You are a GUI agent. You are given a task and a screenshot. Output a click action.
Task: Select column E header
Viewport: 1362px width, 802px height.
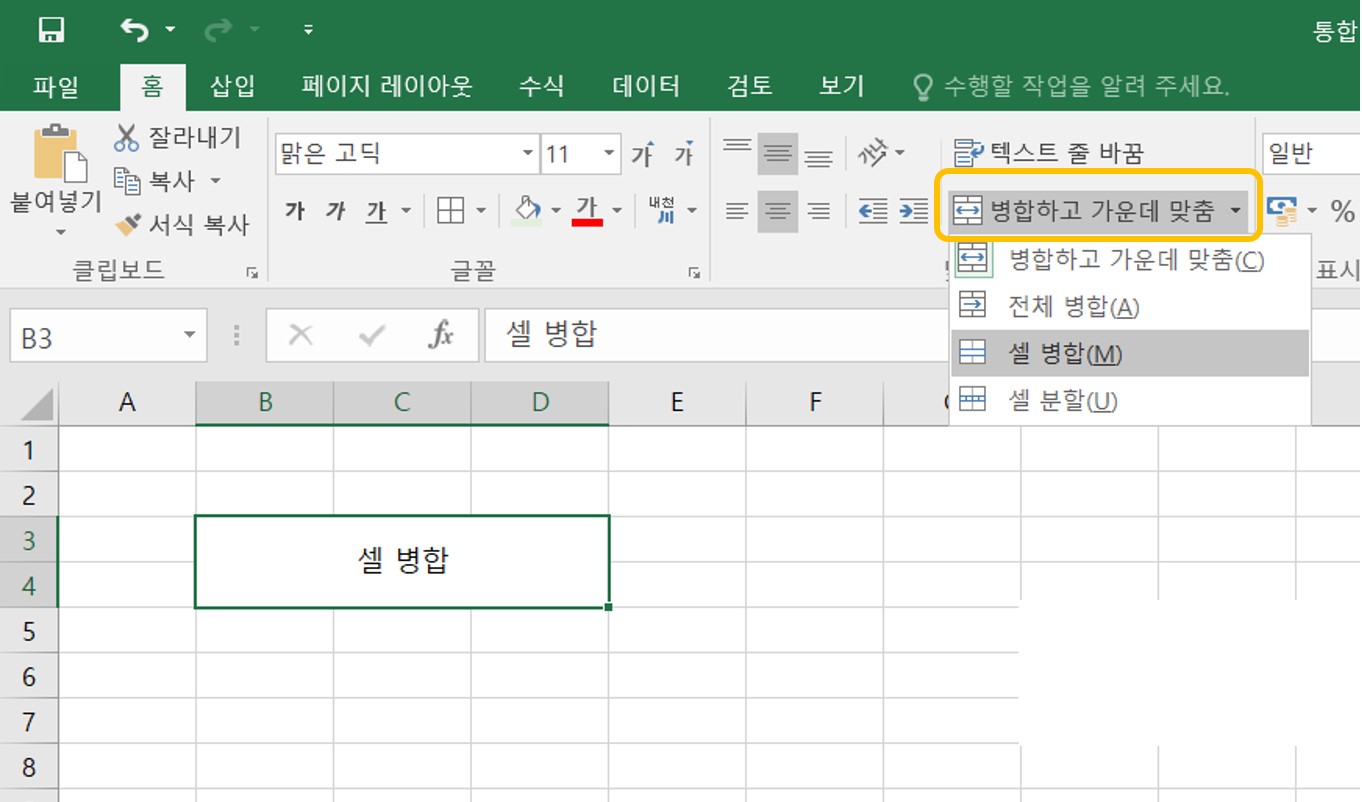click(677, 402)
